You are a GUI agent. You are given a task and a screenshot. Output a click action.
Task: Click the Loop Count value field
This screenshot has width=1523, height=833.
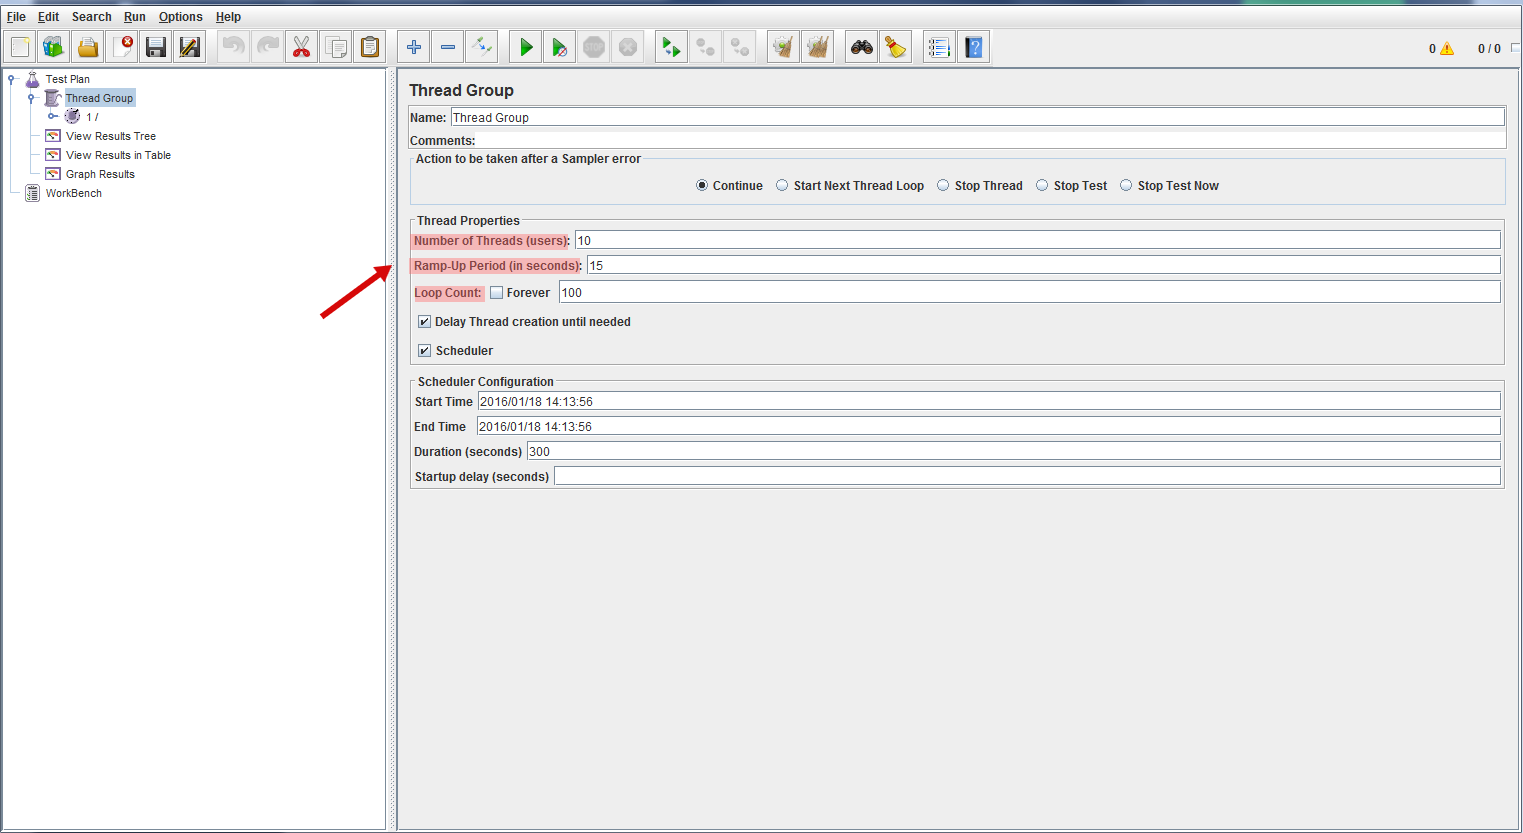click(1029, 292)
